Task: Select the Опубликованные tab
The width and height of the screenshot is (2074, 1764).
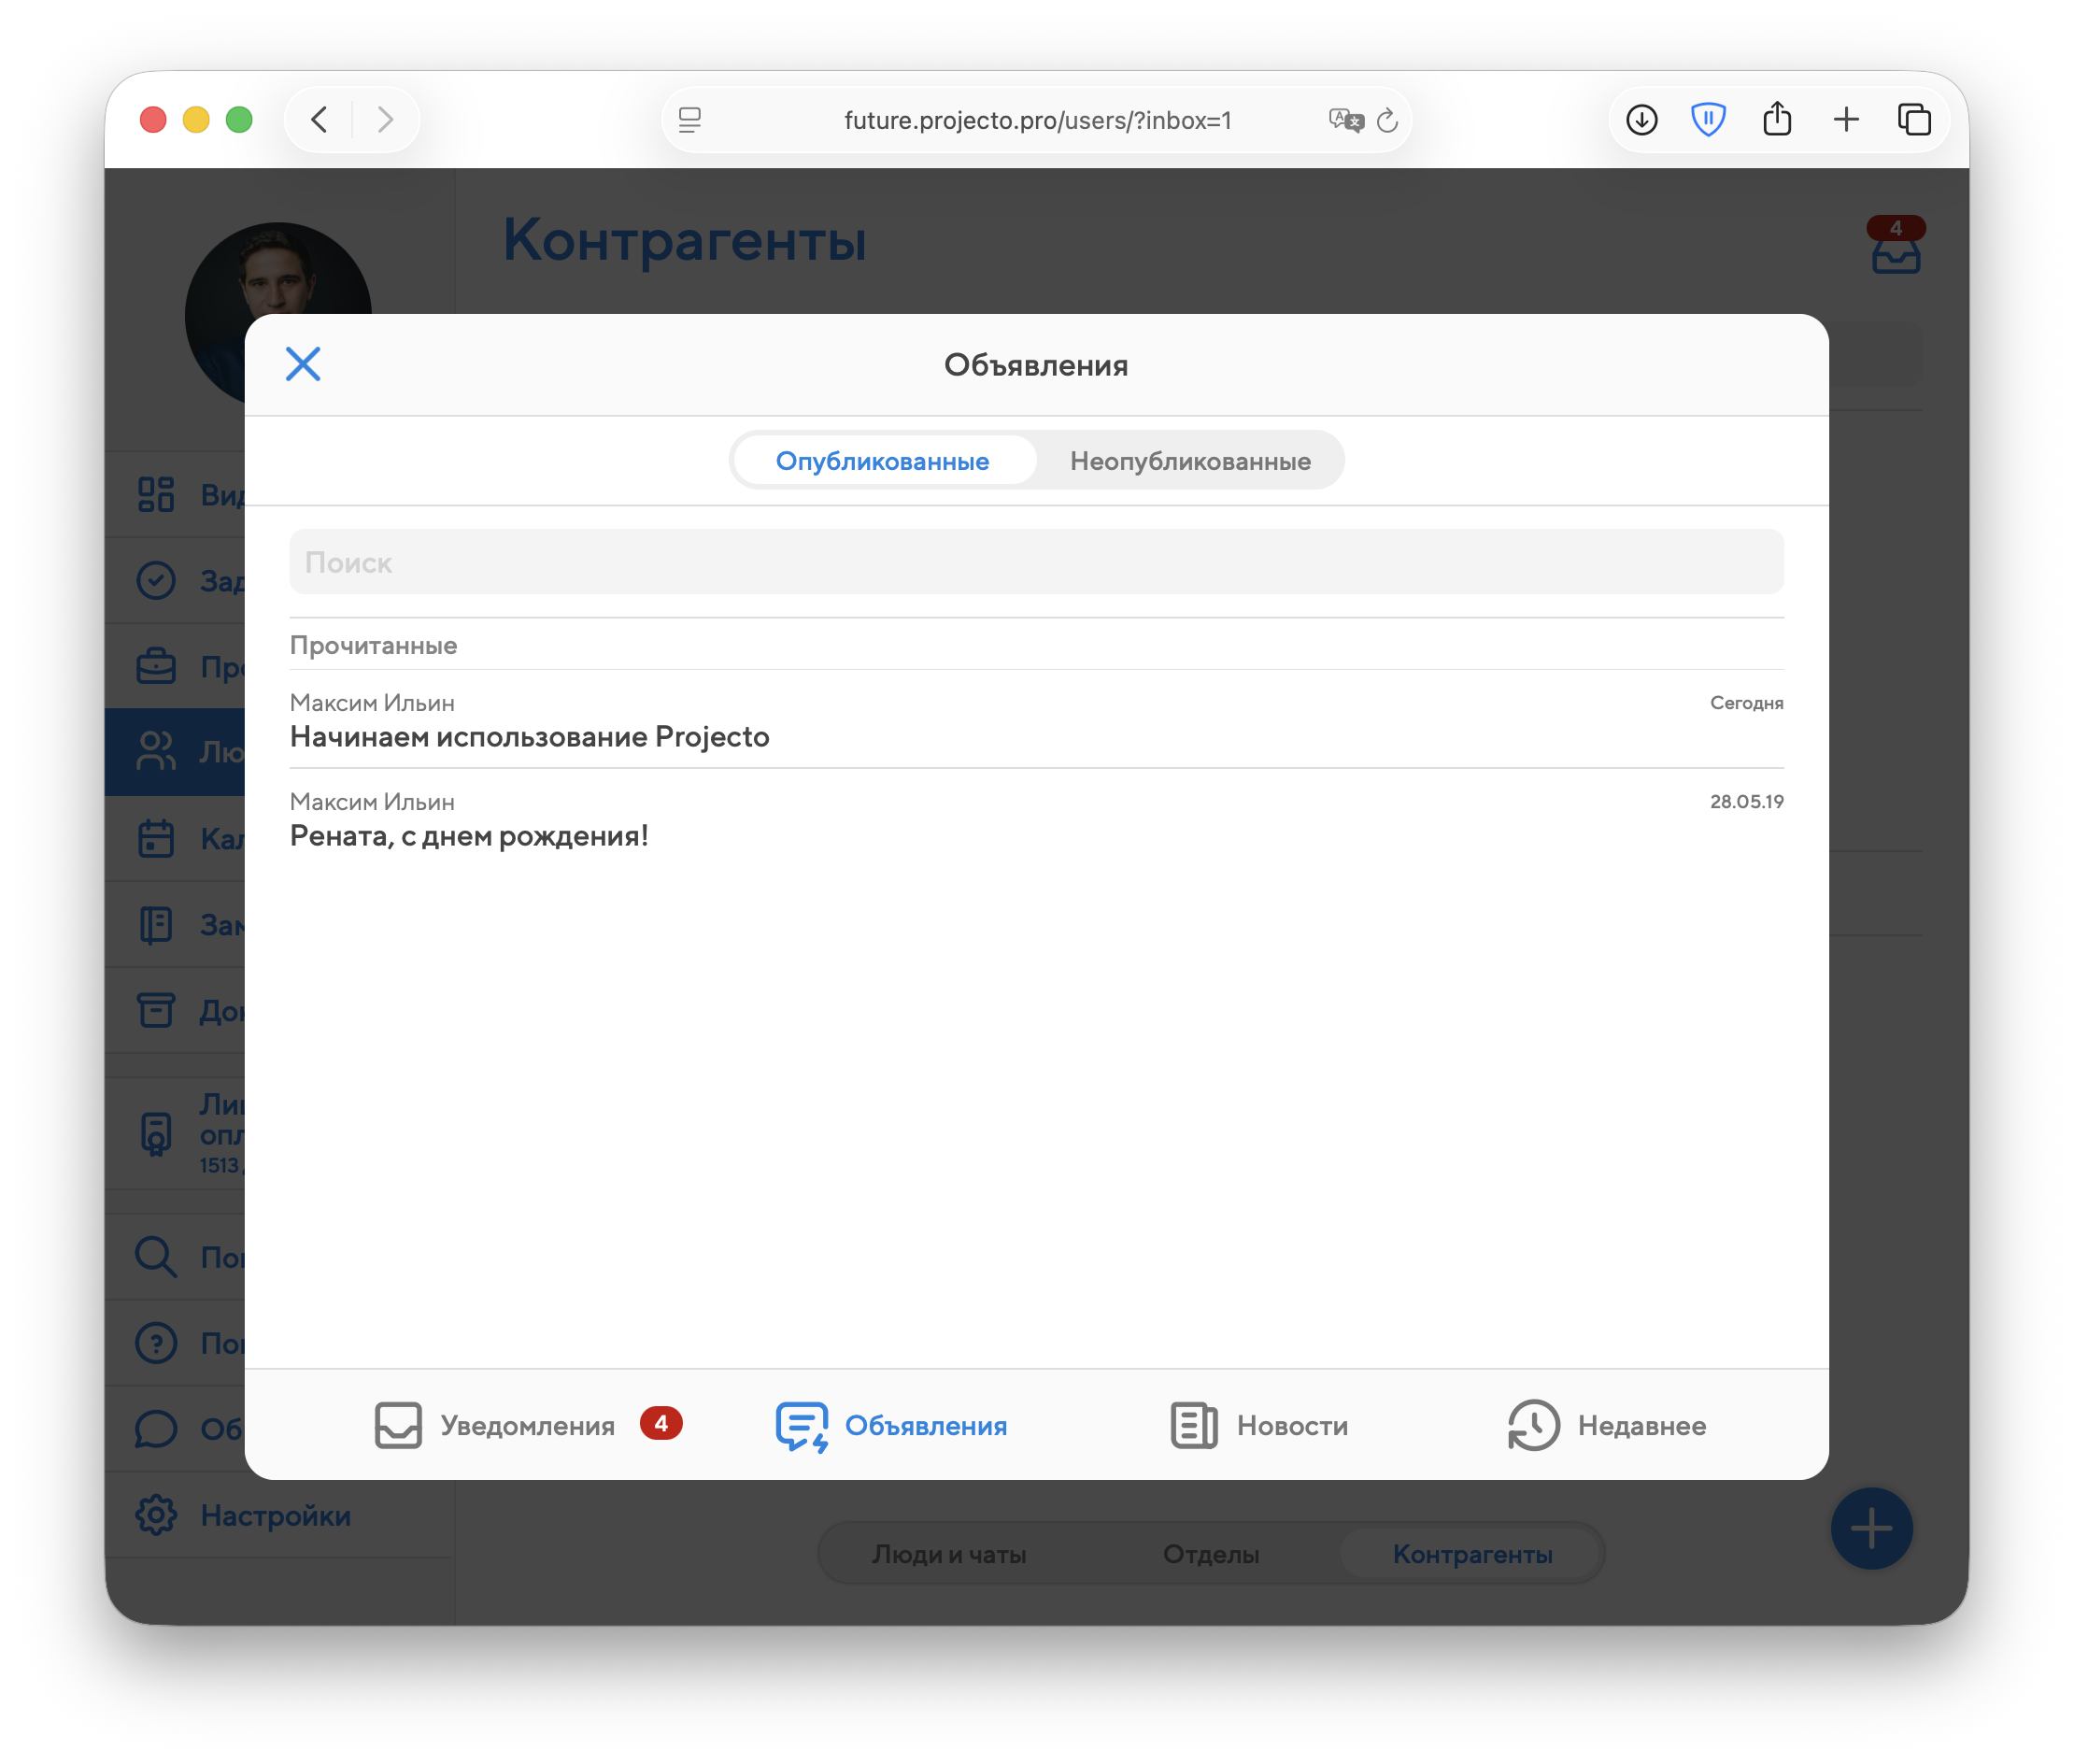Action: tap(882, 461)
